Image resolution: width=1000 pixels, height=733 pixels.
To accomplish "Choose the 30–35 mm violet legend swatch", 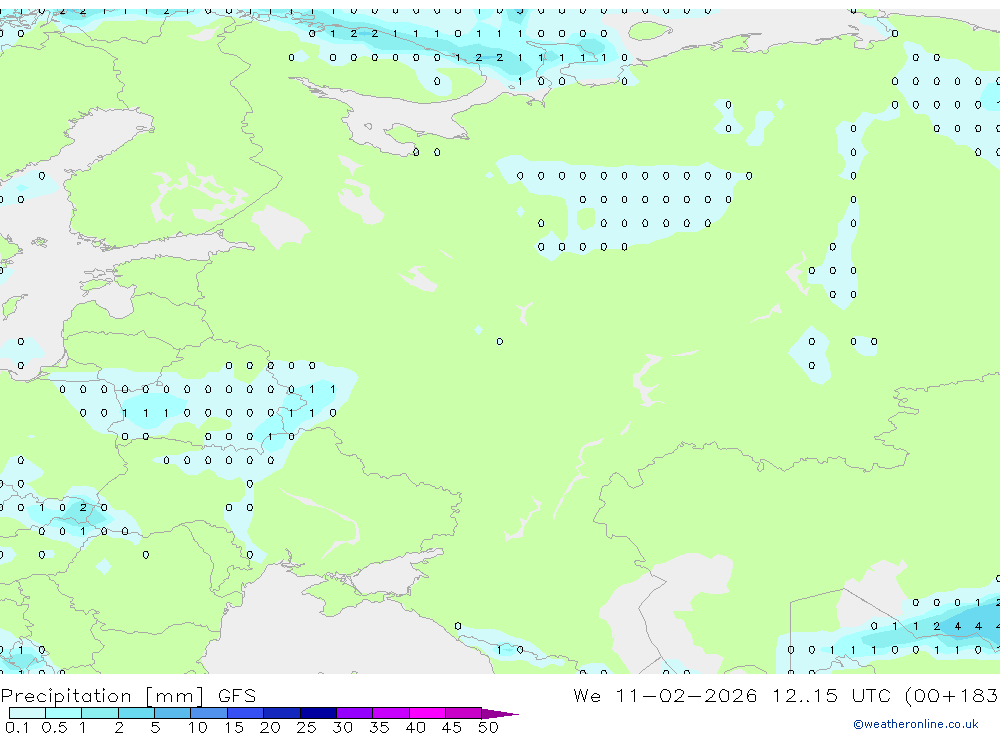I will coord(355,713).
